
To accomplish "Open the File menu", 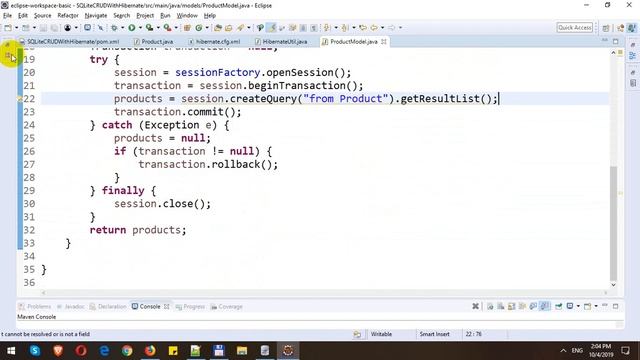I will tap(7, 16).
